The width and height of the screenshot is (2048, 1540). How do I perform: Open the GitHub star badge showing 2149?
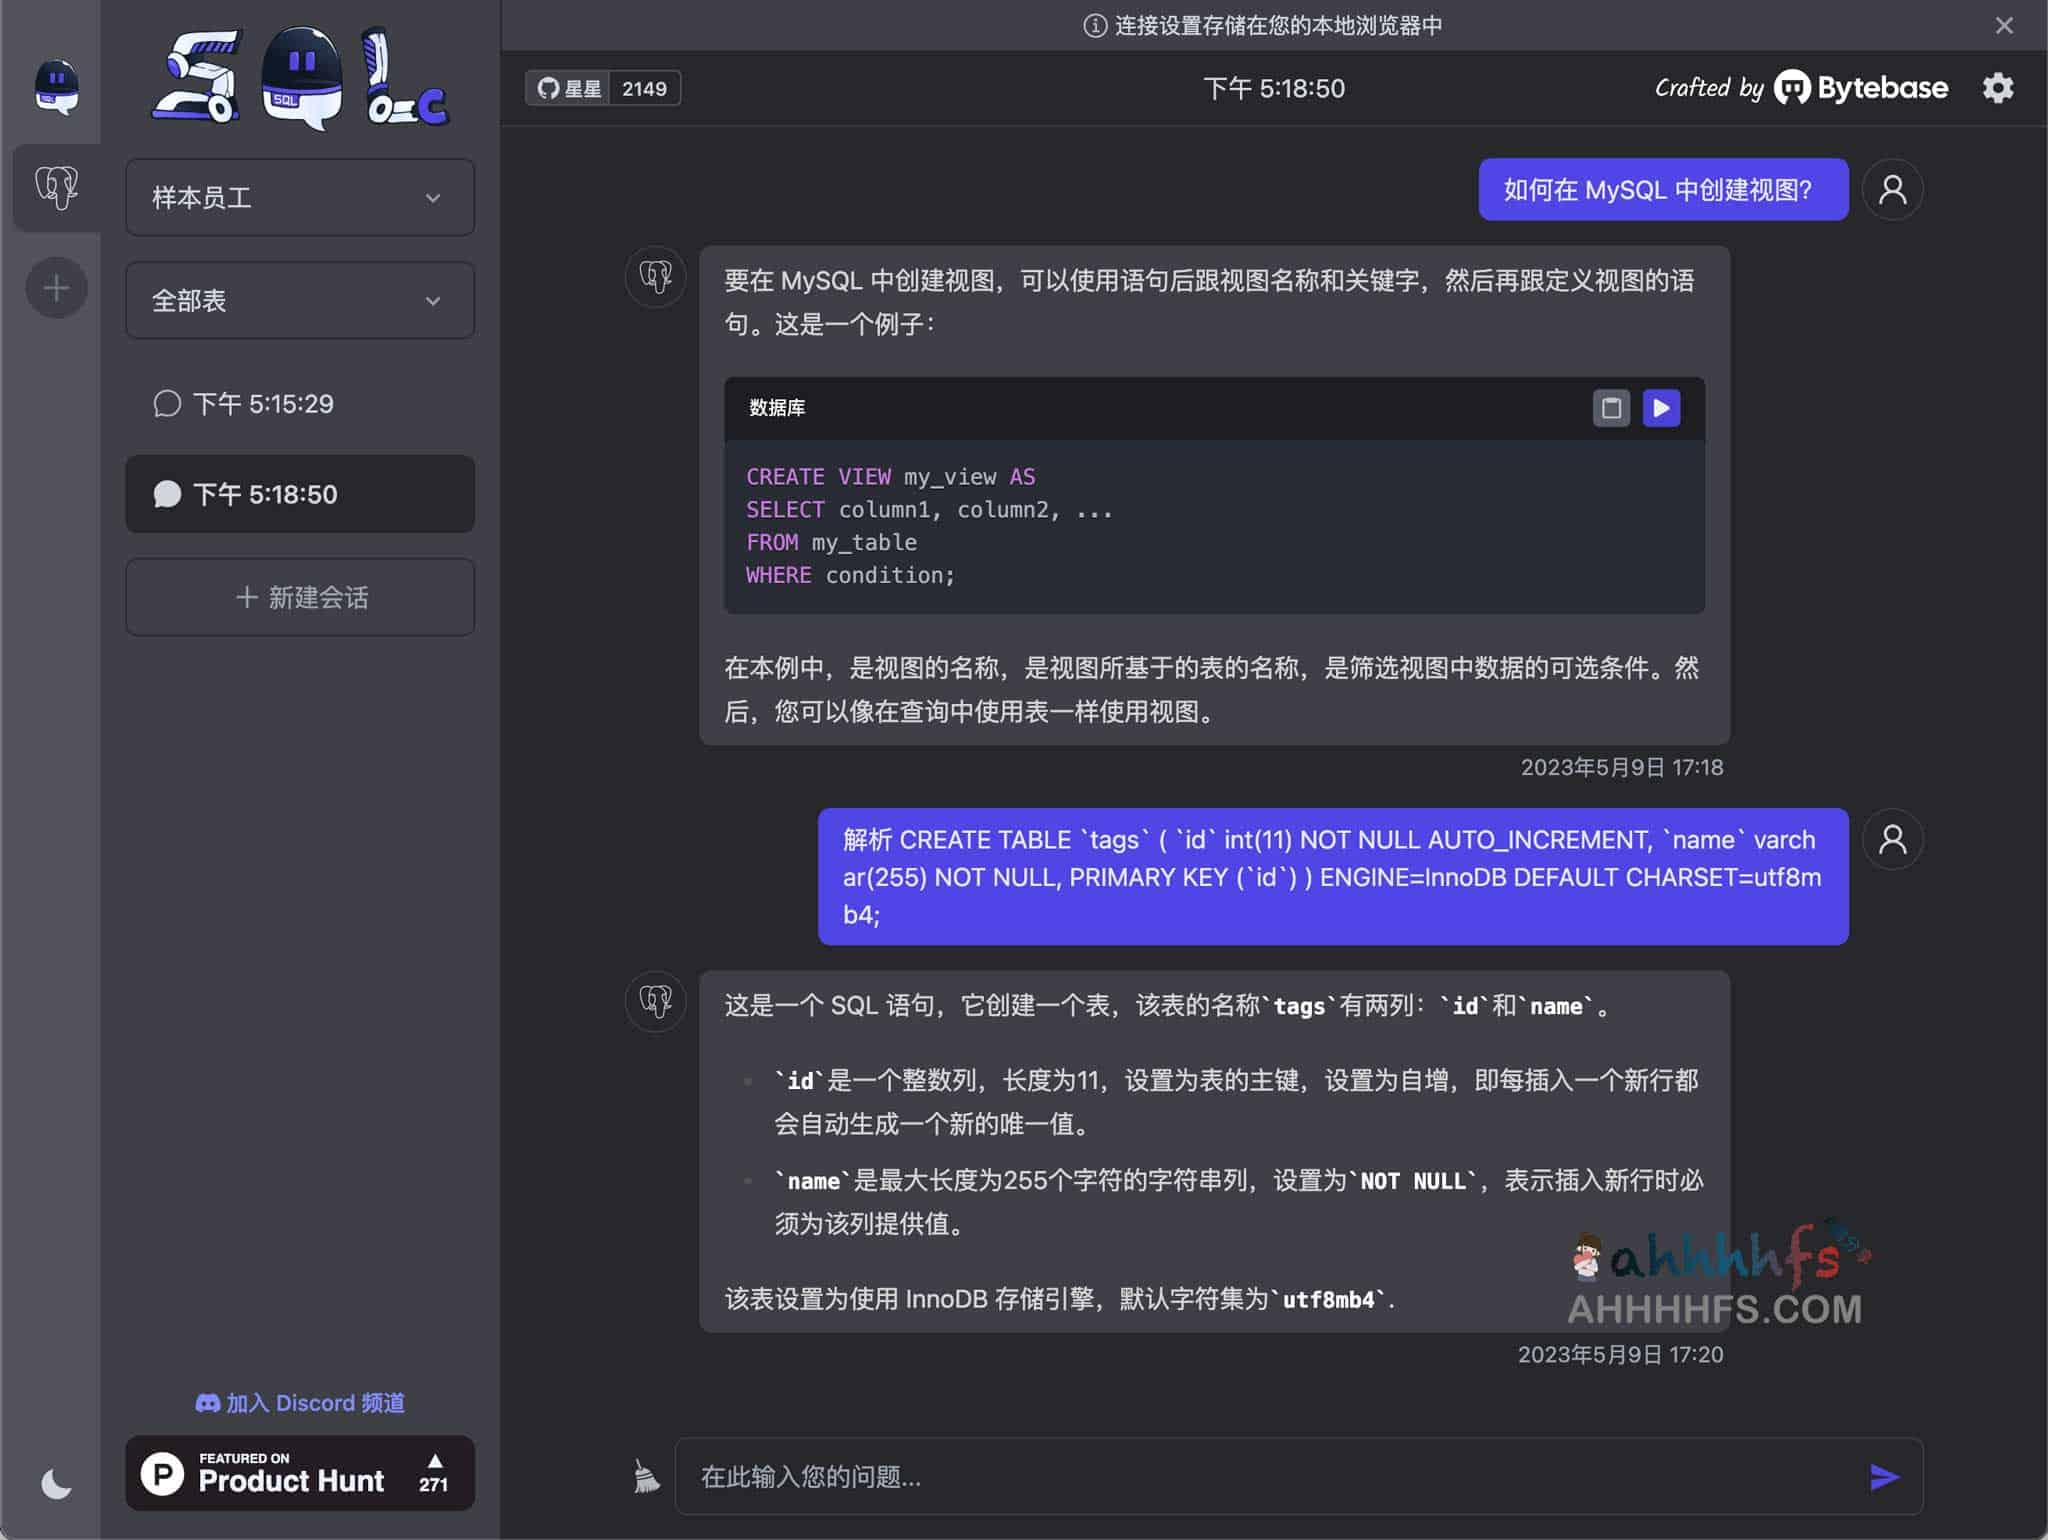pos(603,88)
